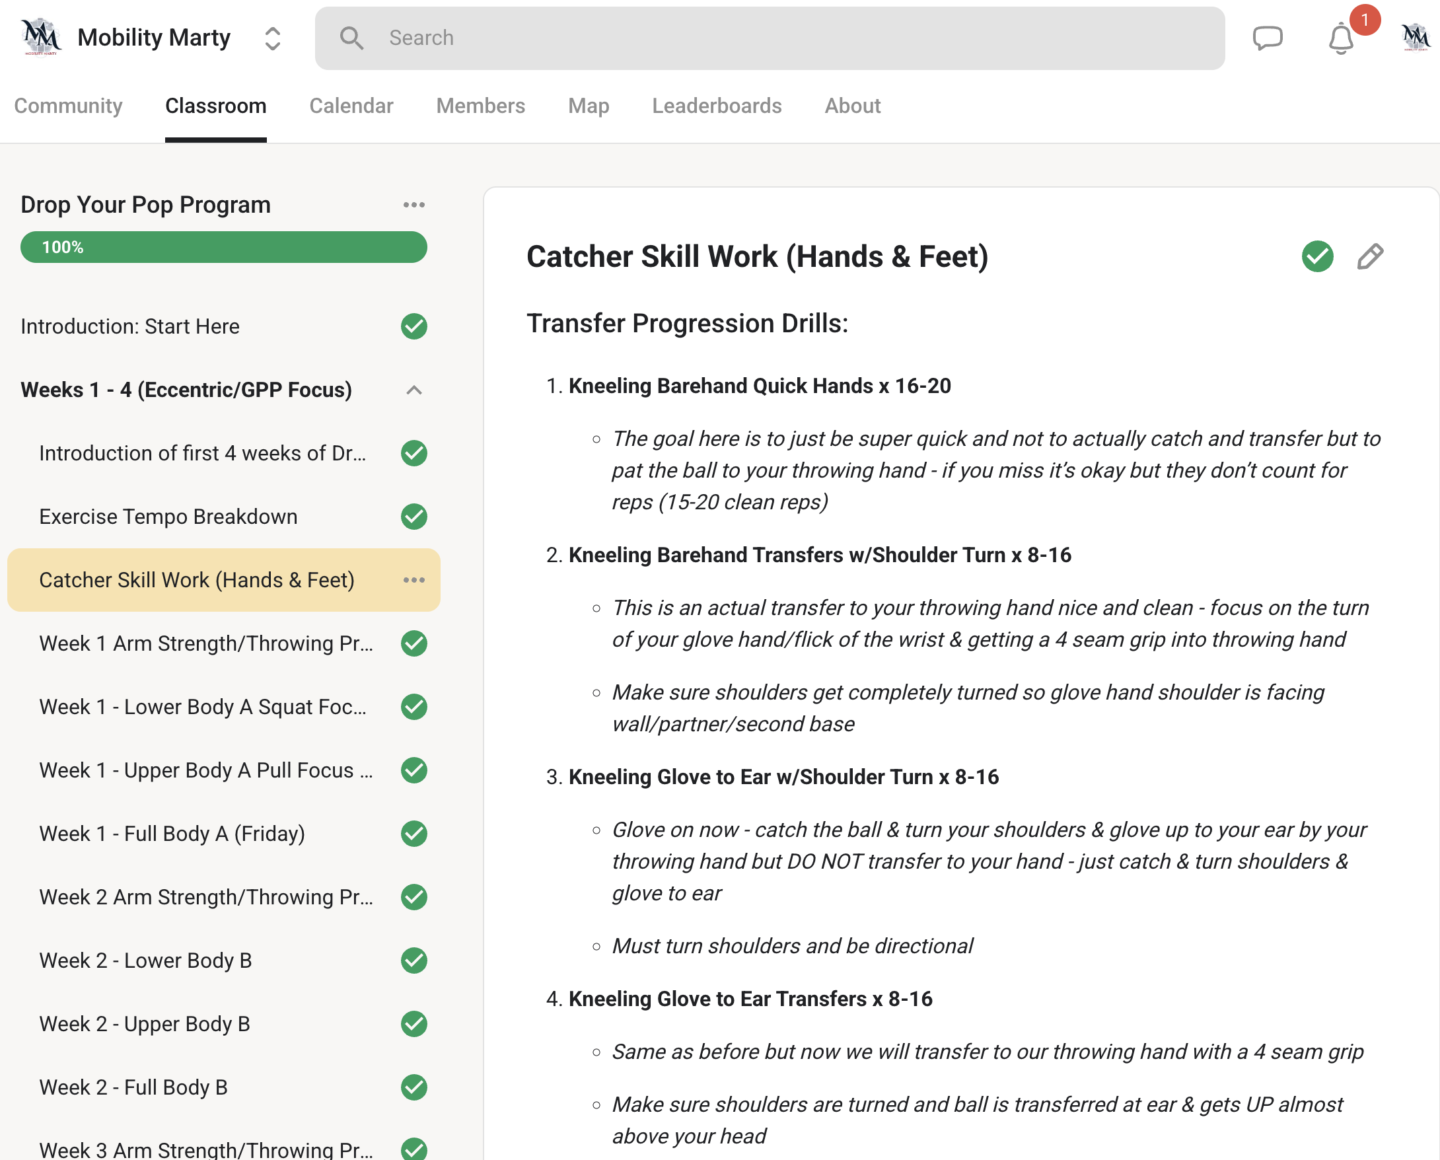Open the Week 2 - Upper Body B lesson

point(145,1024)
